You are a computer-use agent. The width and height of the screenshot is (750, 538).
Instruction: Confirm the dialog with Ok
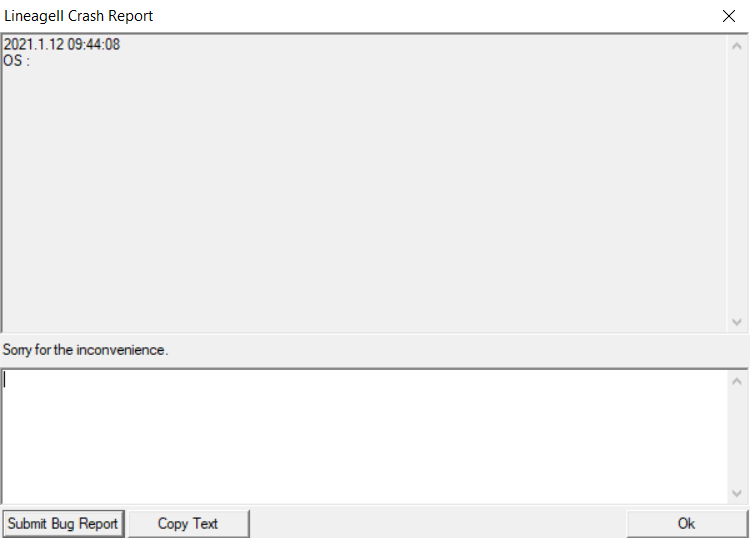point(686,523)
